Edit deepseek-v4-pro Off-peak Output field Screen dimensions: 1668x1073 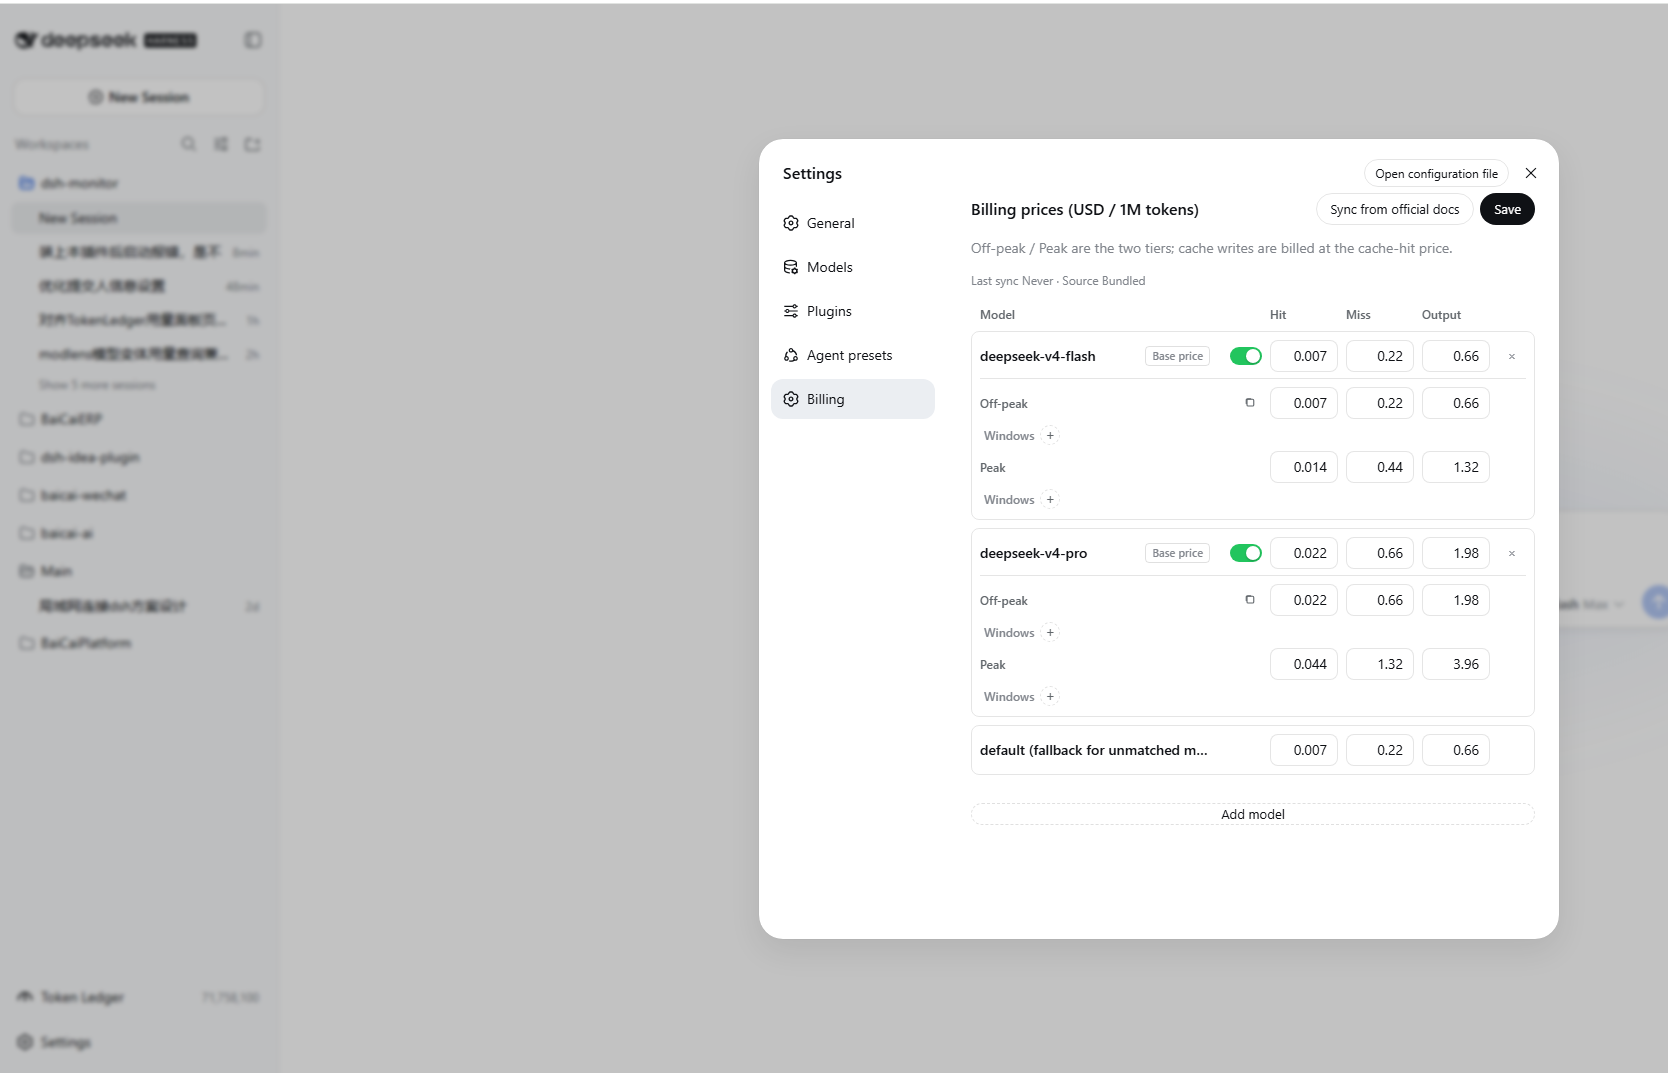pyautogui.click(x=1456, y=600)
